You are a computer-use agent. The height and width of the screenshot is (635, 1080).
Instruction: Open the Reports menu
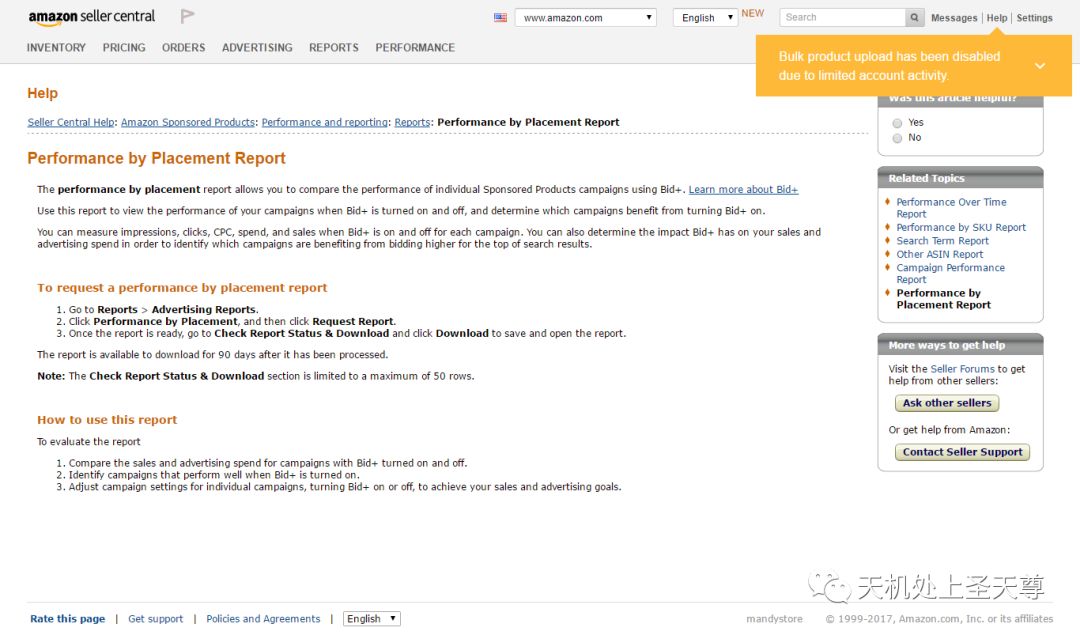pos(333,48)
